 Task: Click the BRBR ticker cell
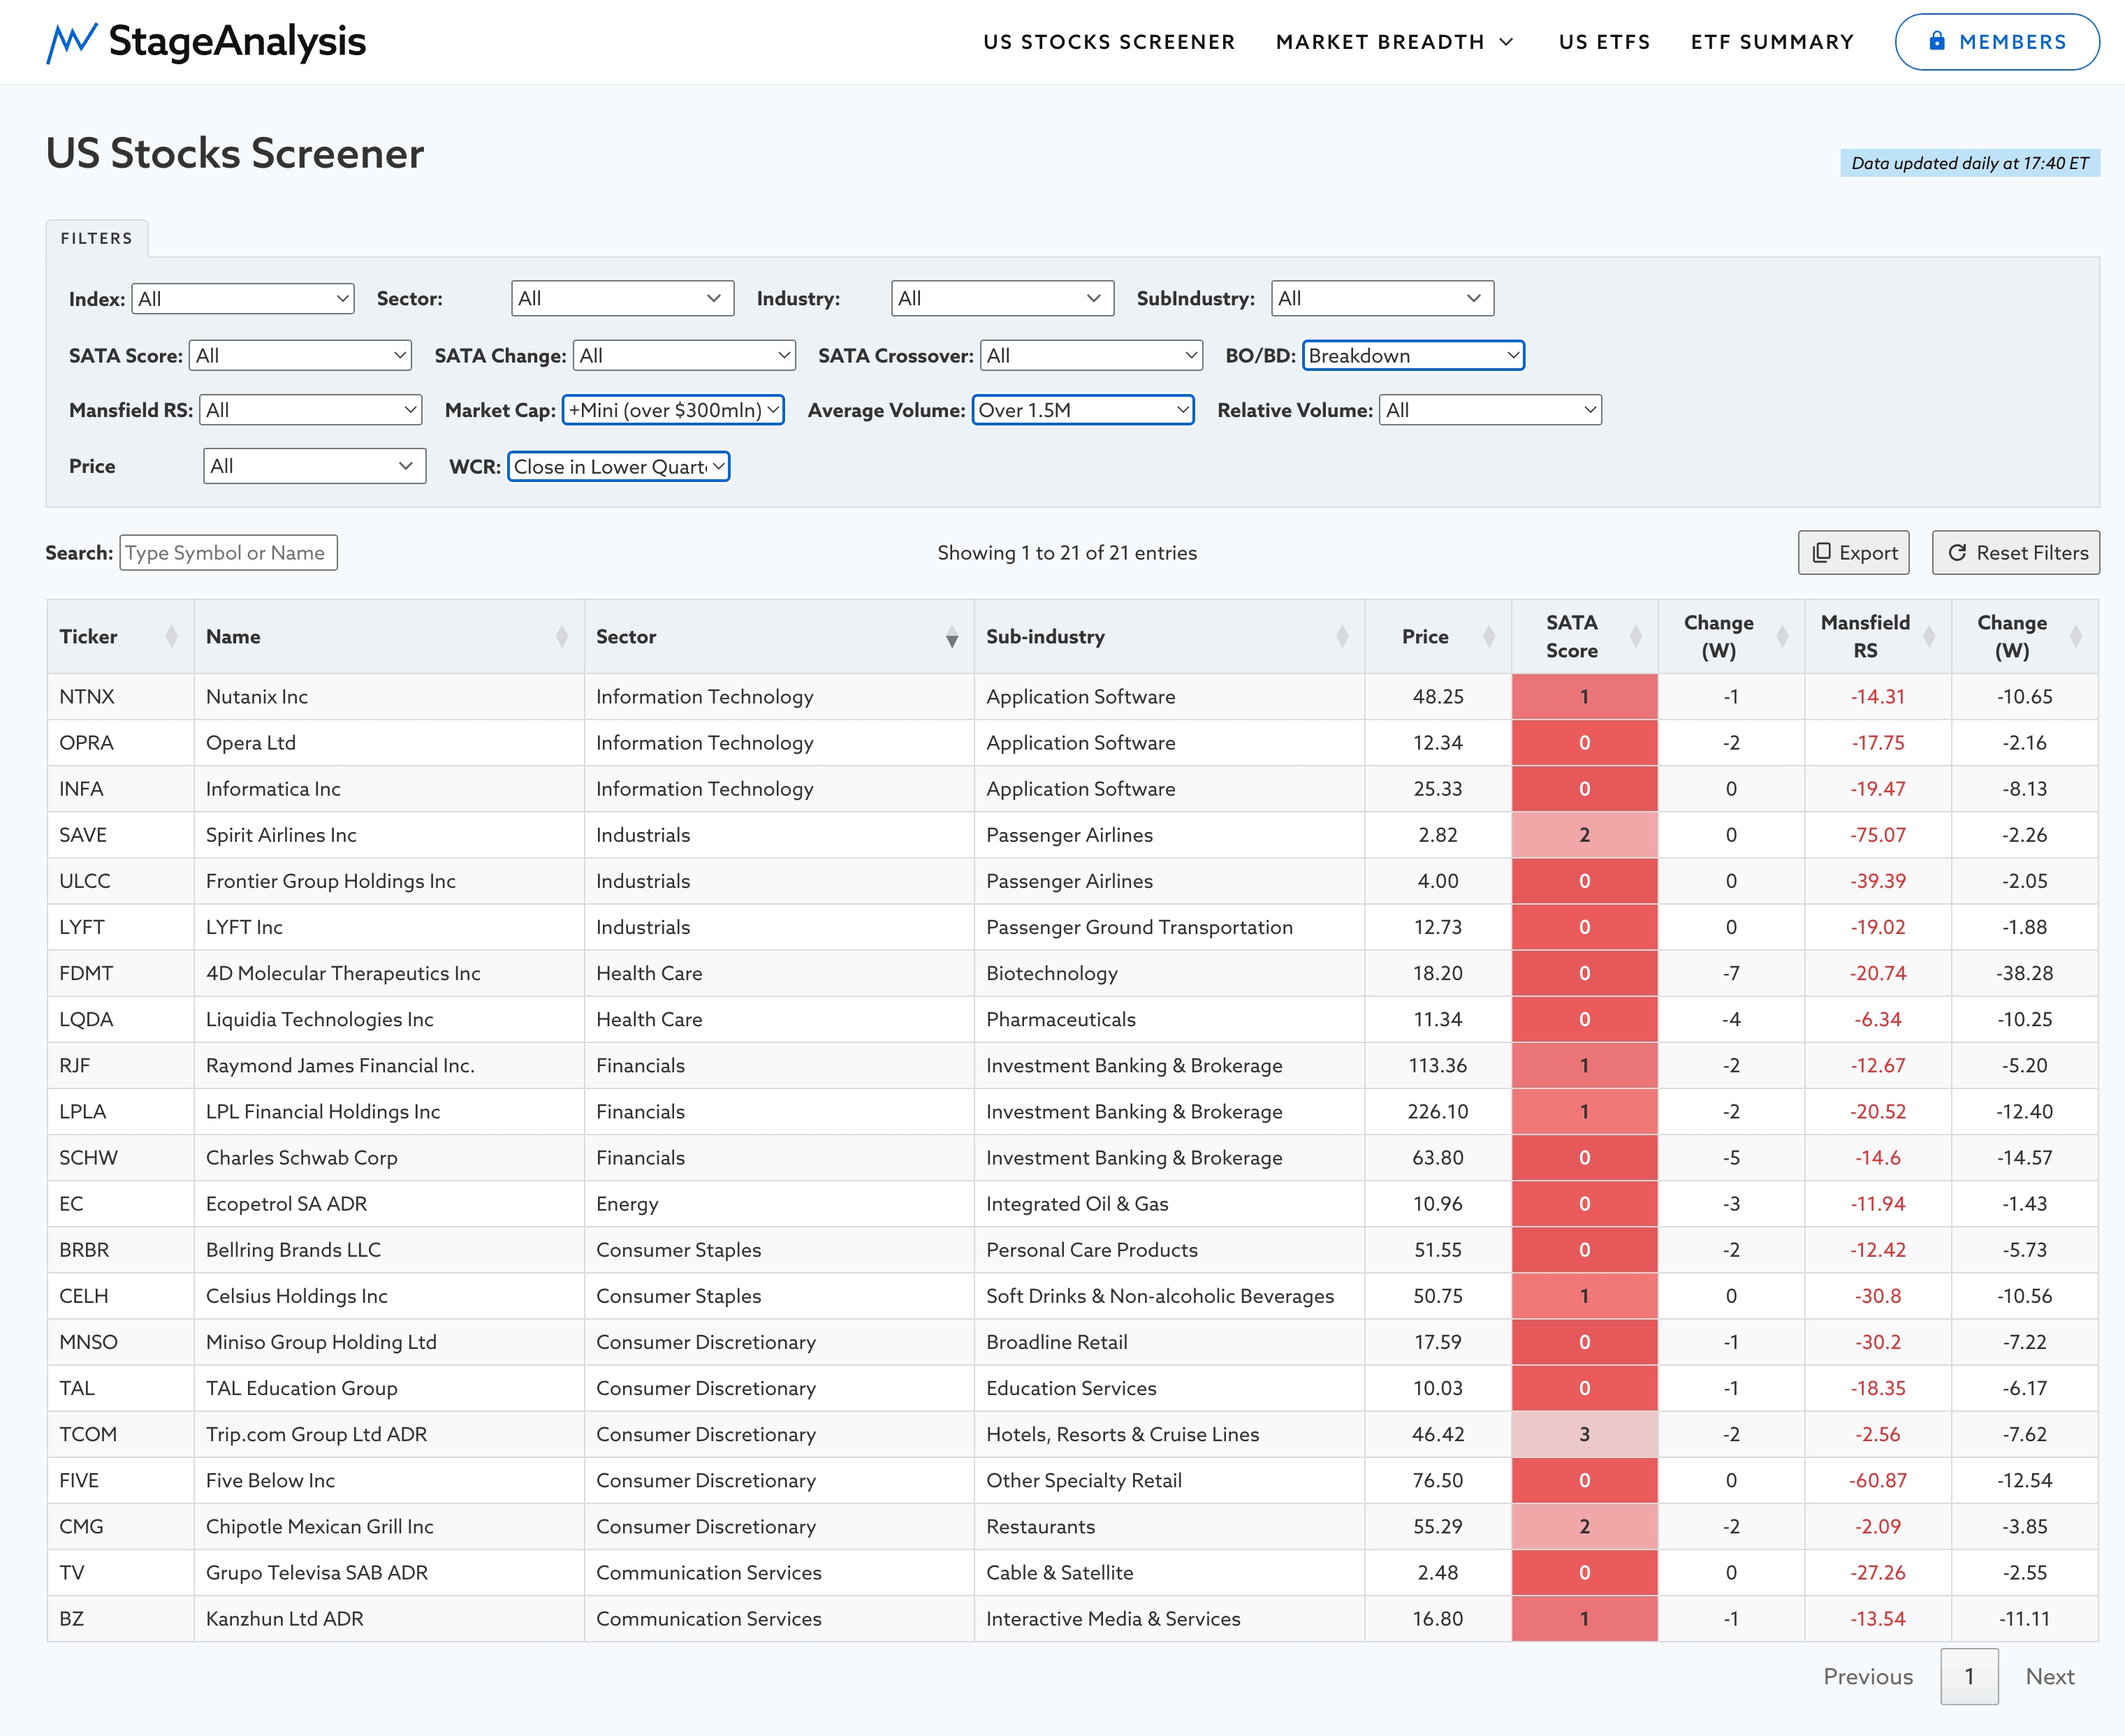click(120, 1249)
